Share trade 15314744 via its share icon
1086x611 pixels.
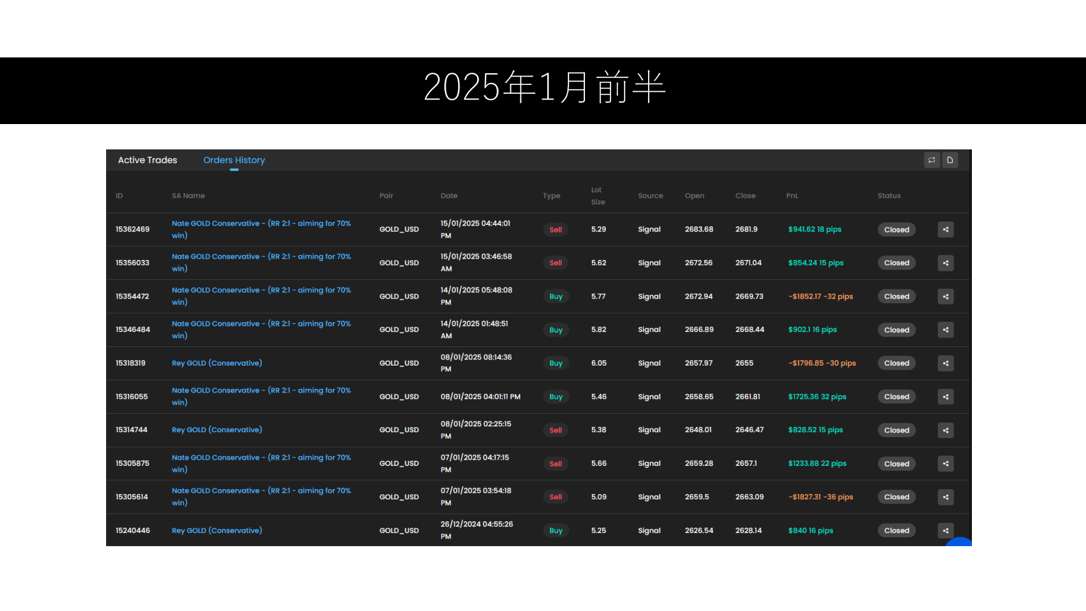(x=945, y=430)
